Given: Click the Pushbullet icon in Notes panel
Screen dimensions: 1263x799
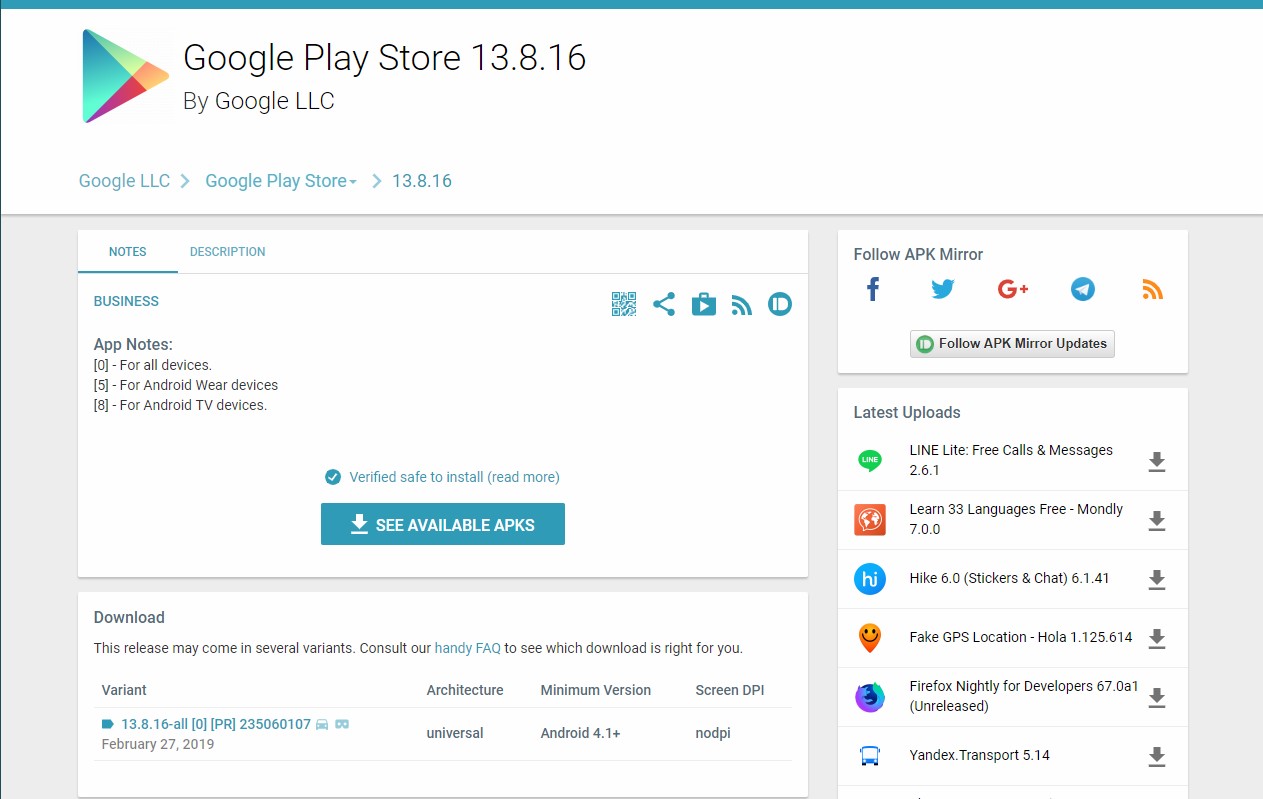Looking at the screenshot, I should coord(780,304).
